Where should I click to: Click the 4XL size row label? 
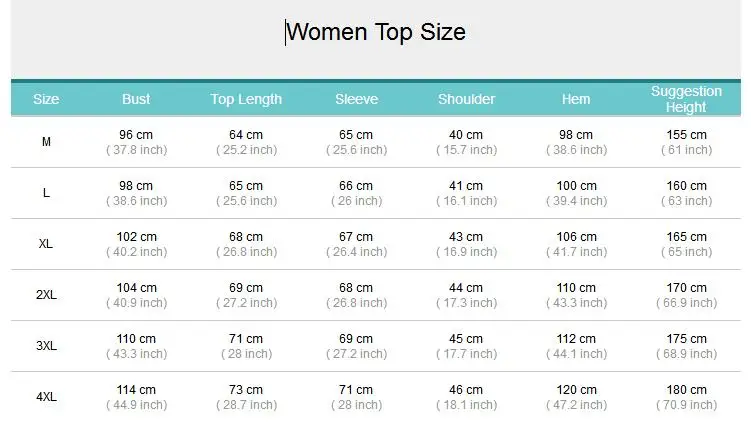(x=46, y=397)
